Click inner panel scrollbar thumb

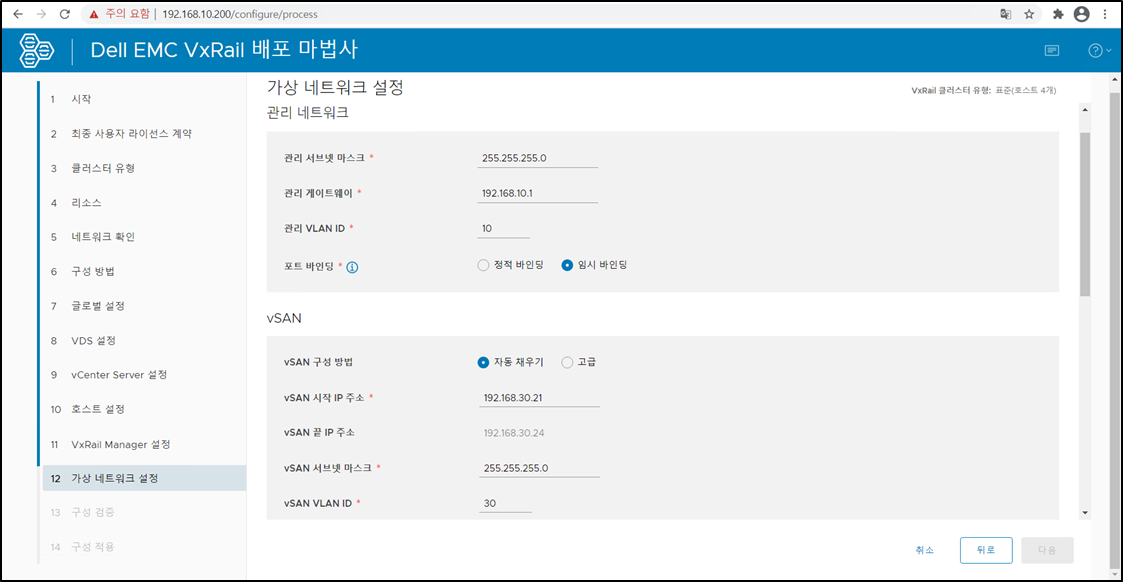(1085, 213)
